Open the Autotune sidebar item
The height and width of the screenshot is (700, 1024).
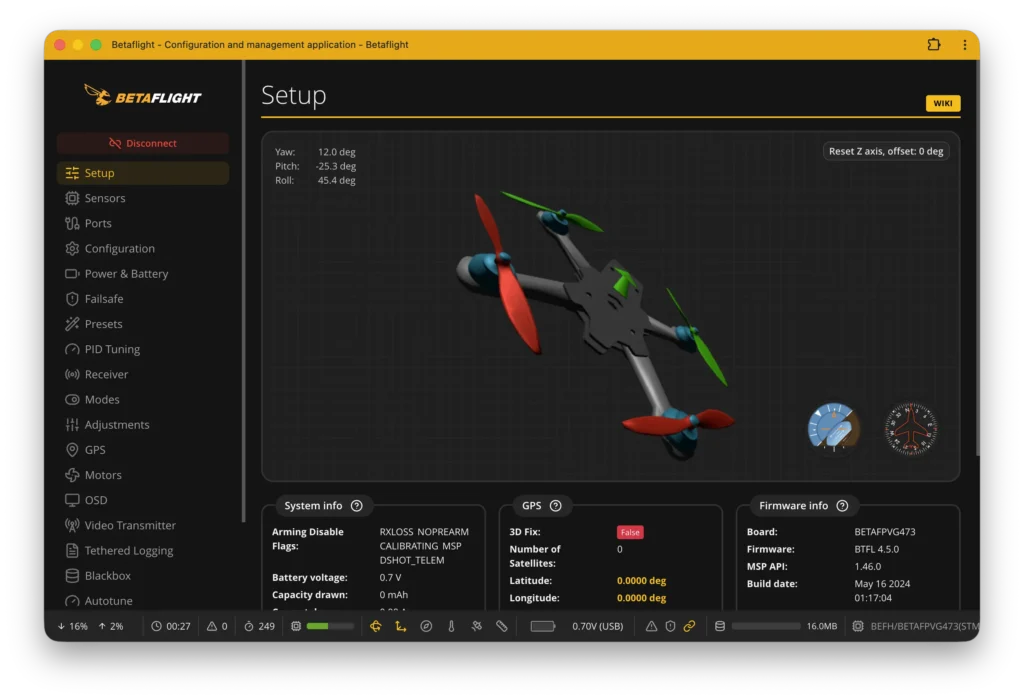tap(142, 600)
